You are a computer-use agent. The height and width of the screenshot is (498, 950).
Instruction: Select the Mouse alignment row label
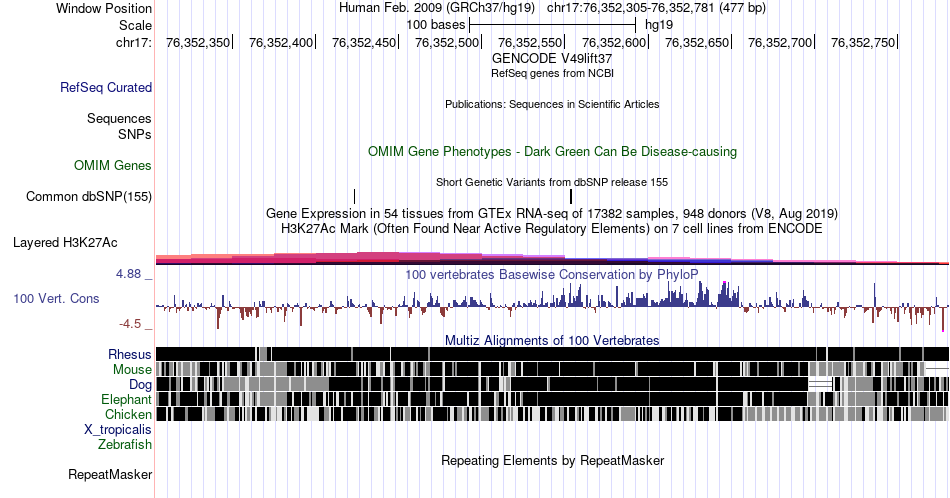[x=132, y=370]
